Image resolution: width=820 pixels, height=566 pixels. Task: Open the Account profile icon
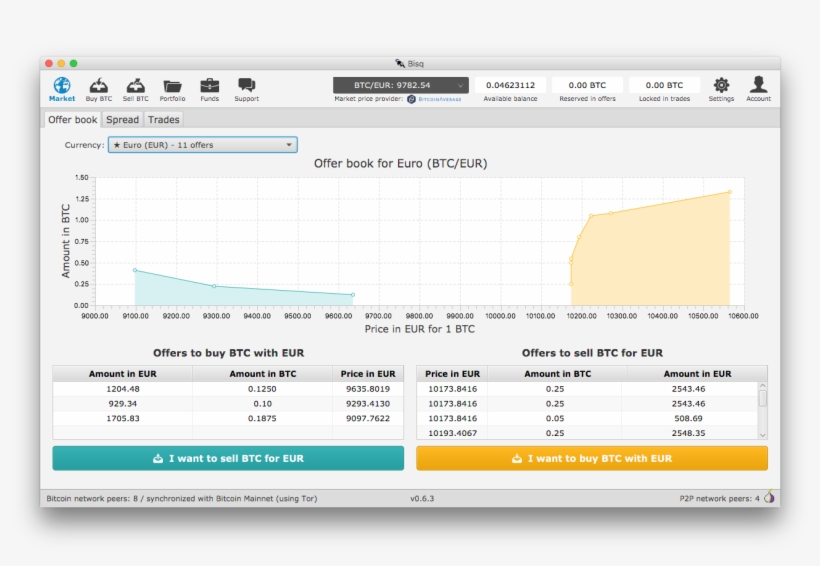pos(758,85)
